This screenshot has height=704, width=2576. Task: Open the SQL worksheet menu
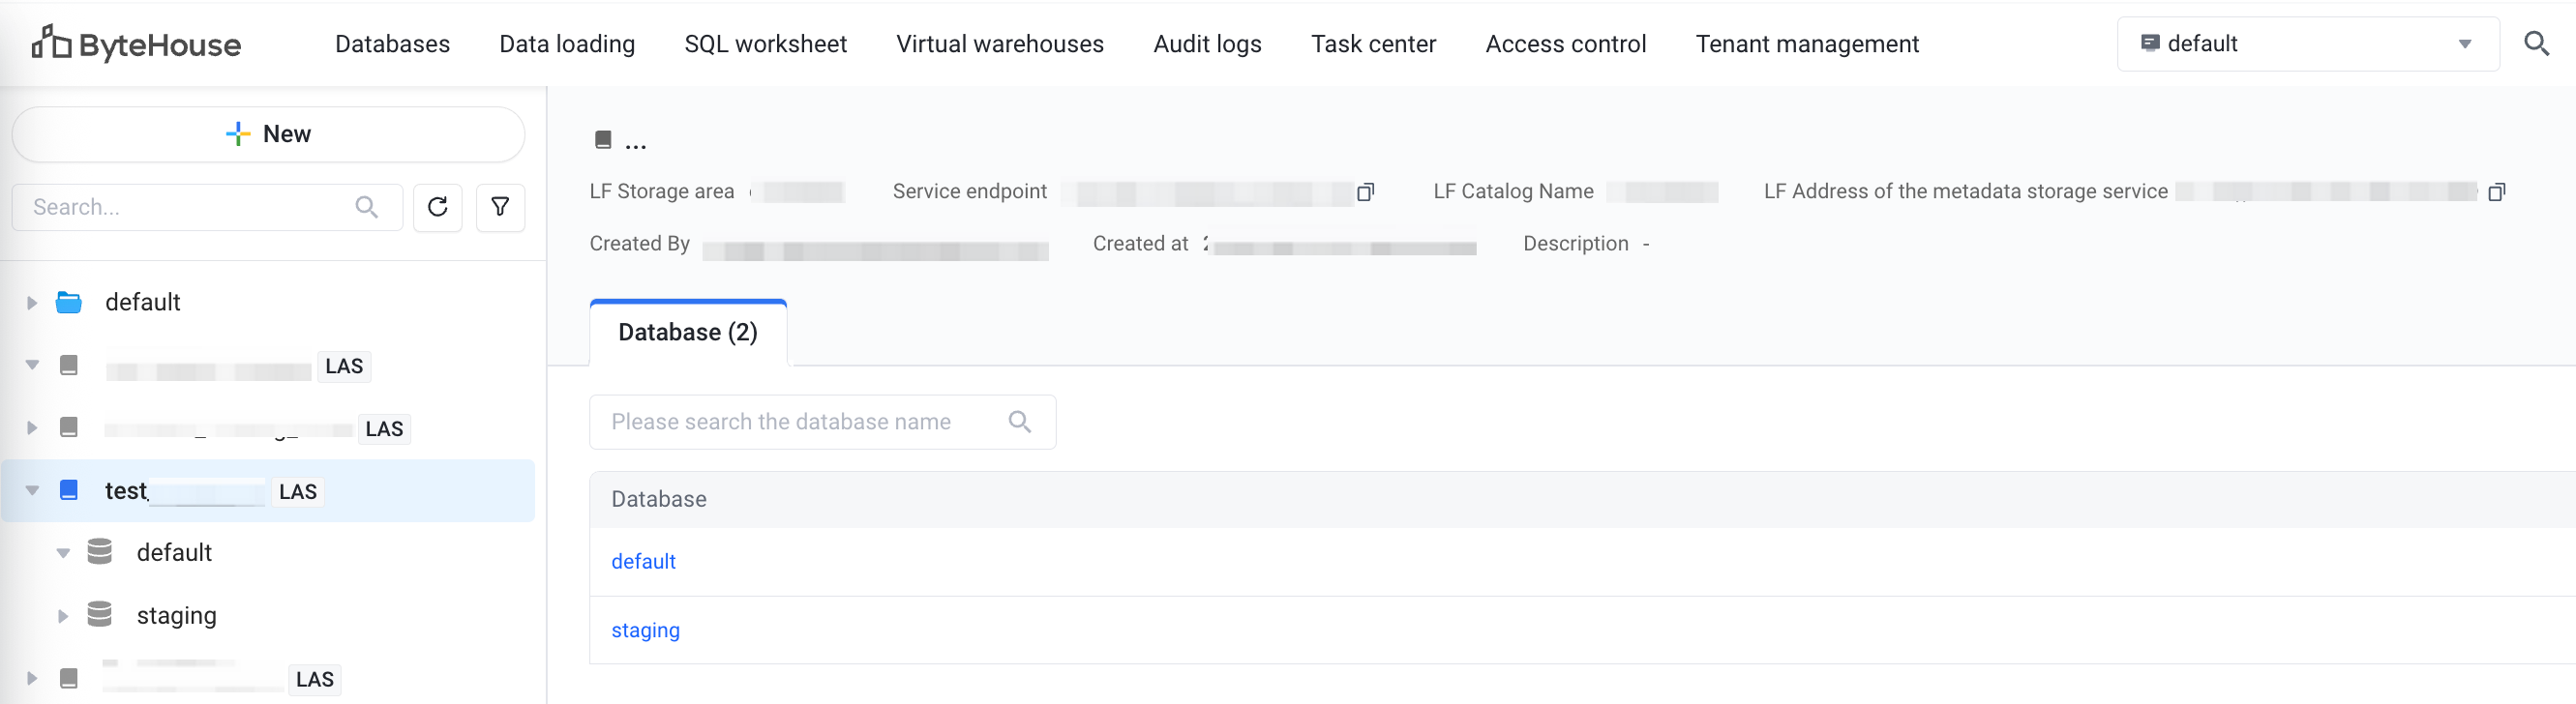(765, 44)
